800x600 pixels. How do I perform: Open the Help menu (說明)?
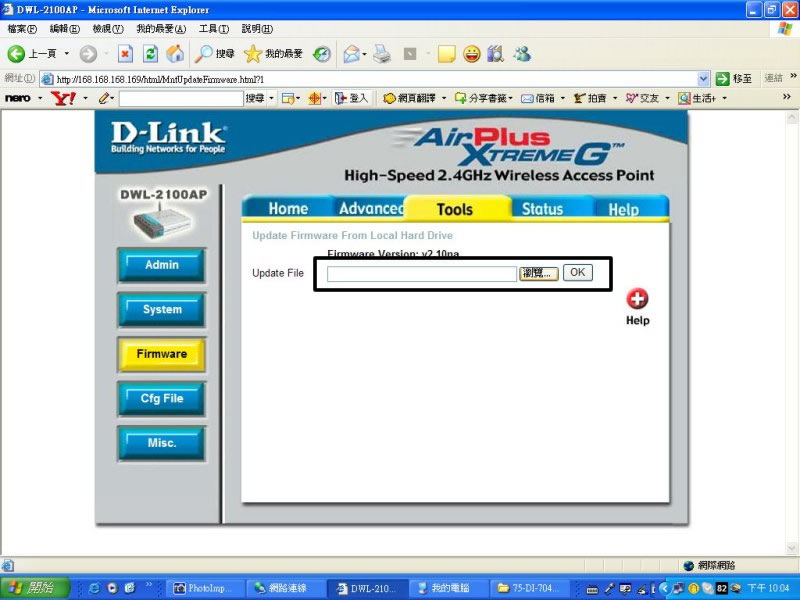click(257, 29)
